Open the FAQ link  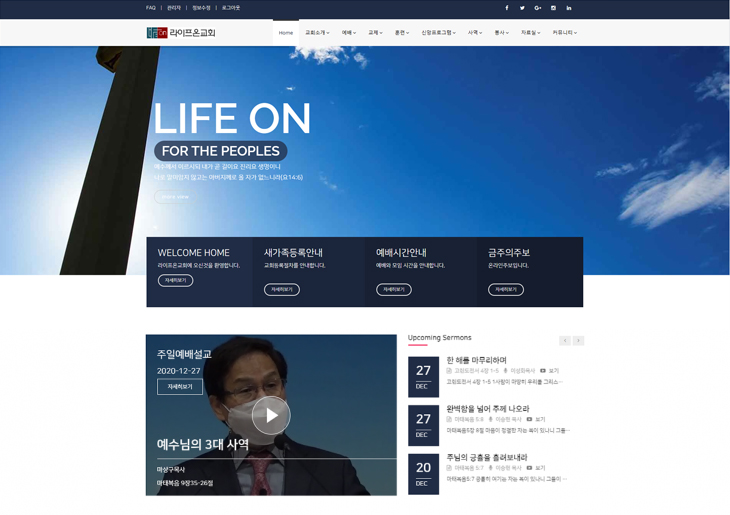click(x=150, y=8)
